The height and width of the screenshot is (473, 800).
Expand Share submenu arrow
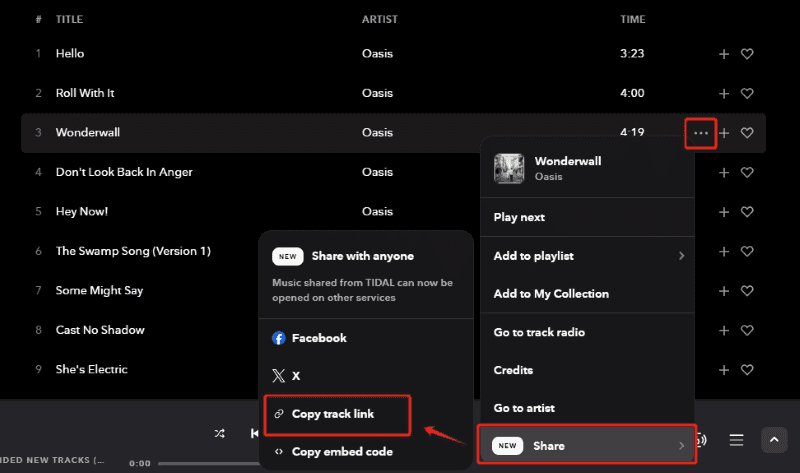tap(682, 446)
